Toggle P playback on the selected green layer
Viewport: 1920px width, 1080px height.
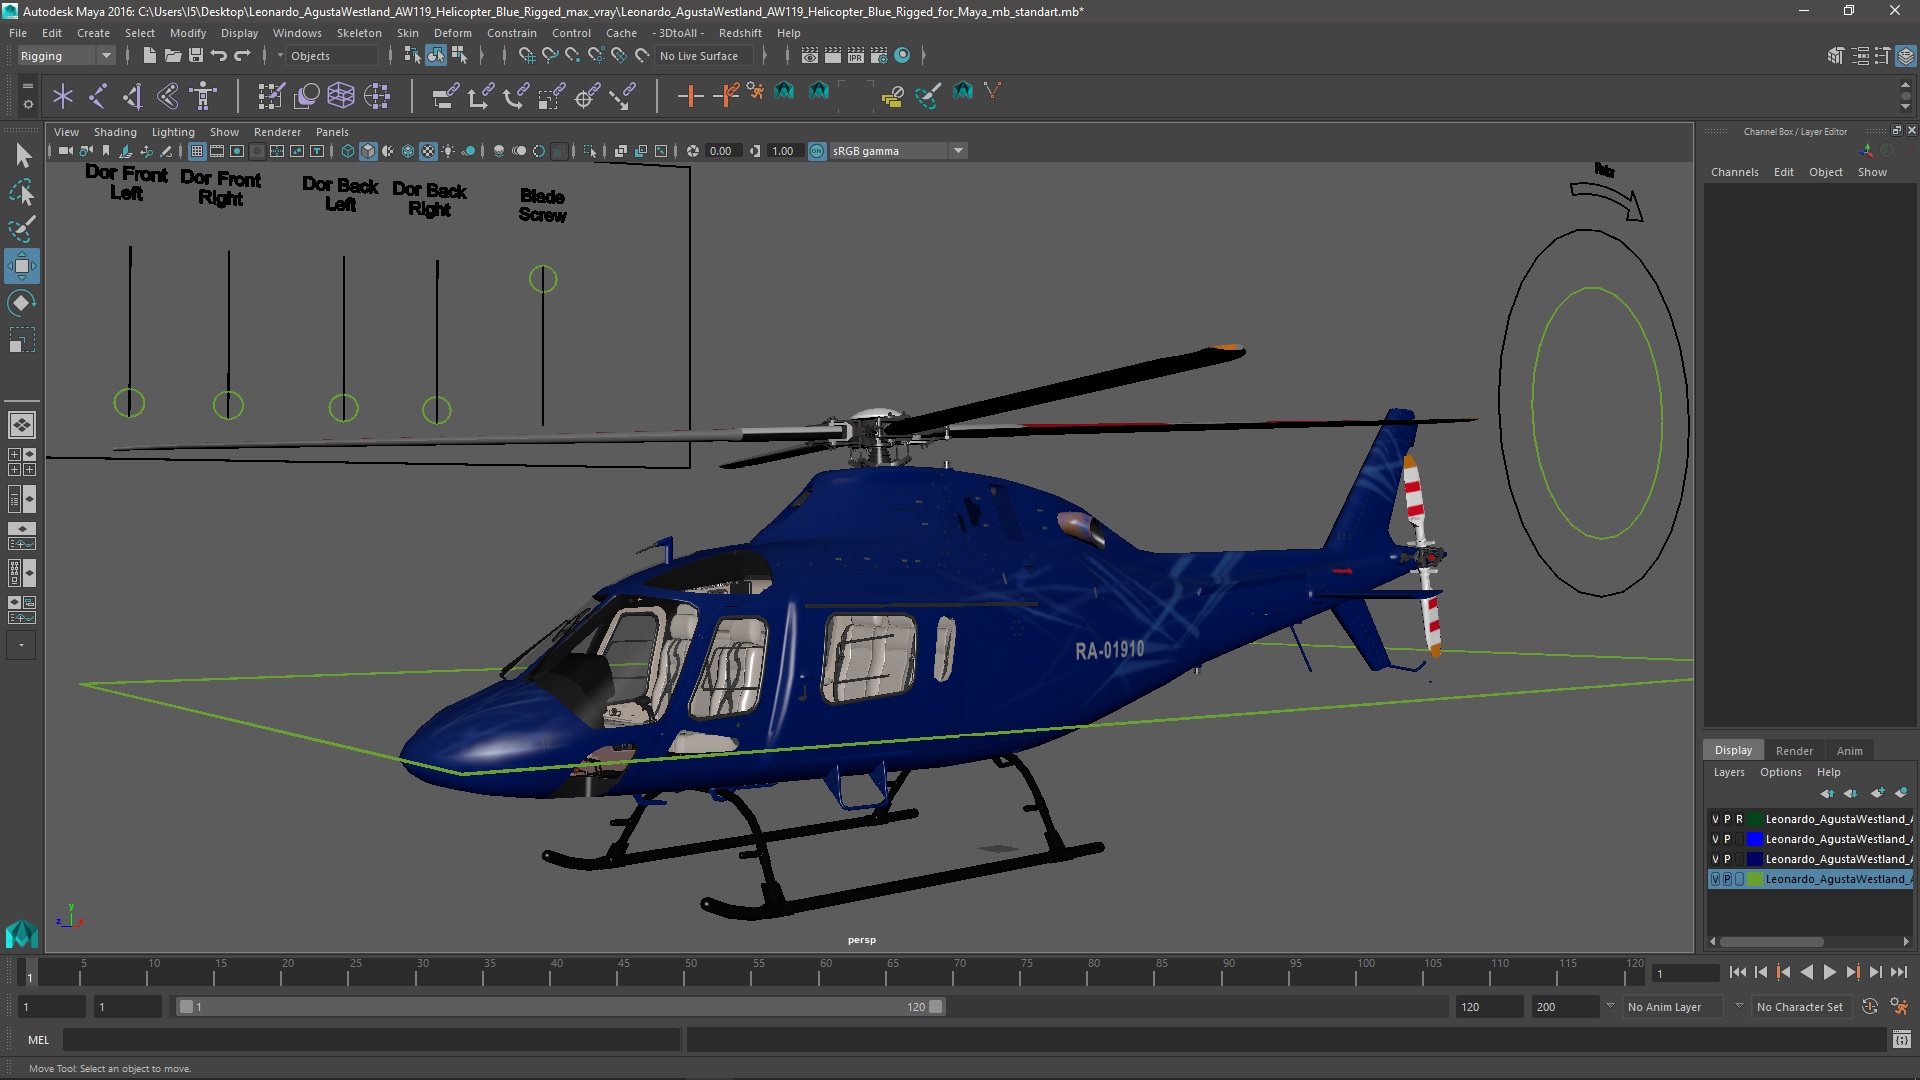point(1727,879)
